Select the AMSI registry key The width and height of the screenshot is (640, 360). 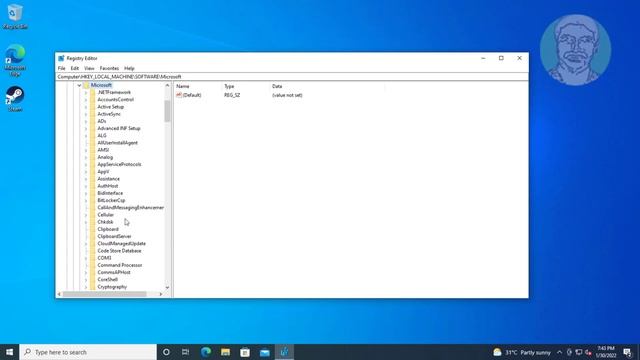click(103, 150)
